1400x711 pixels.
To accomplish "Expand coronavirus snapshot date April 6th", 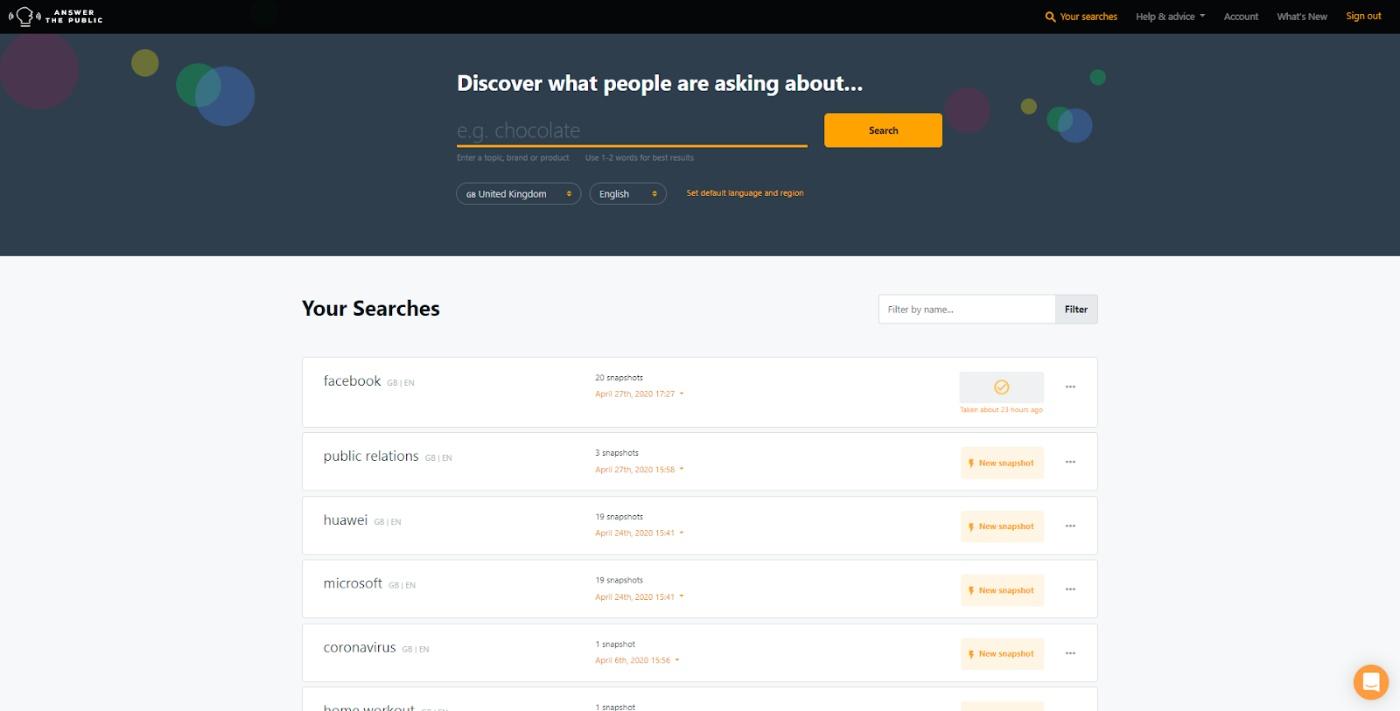I will click(637, 660).
